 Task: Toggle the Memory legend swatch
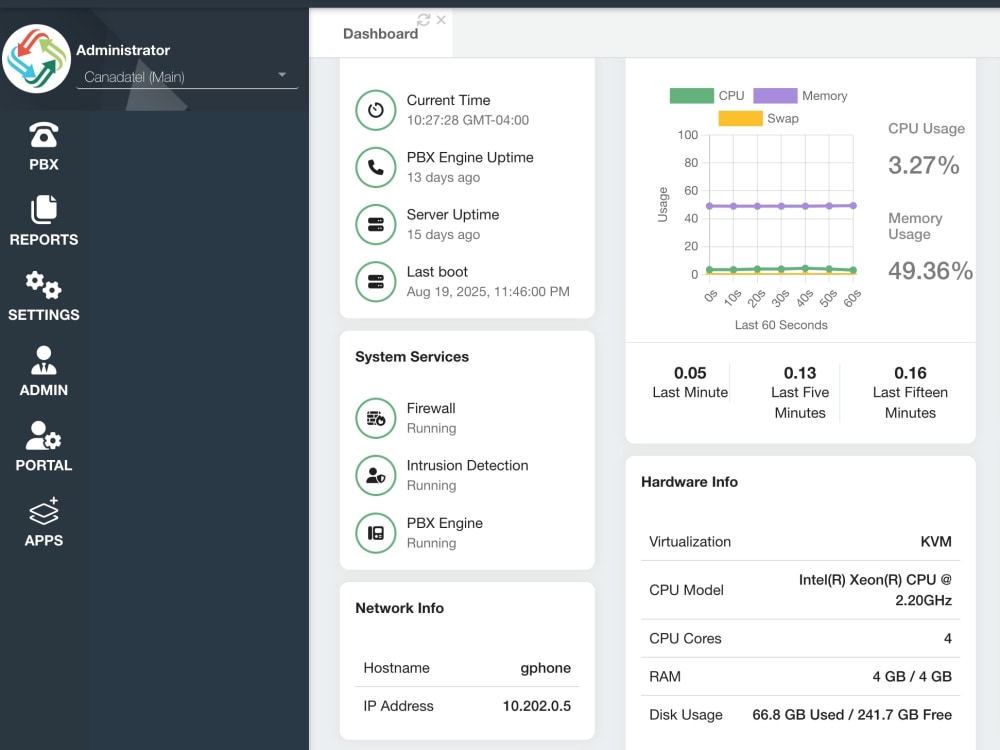coord(775,96)
